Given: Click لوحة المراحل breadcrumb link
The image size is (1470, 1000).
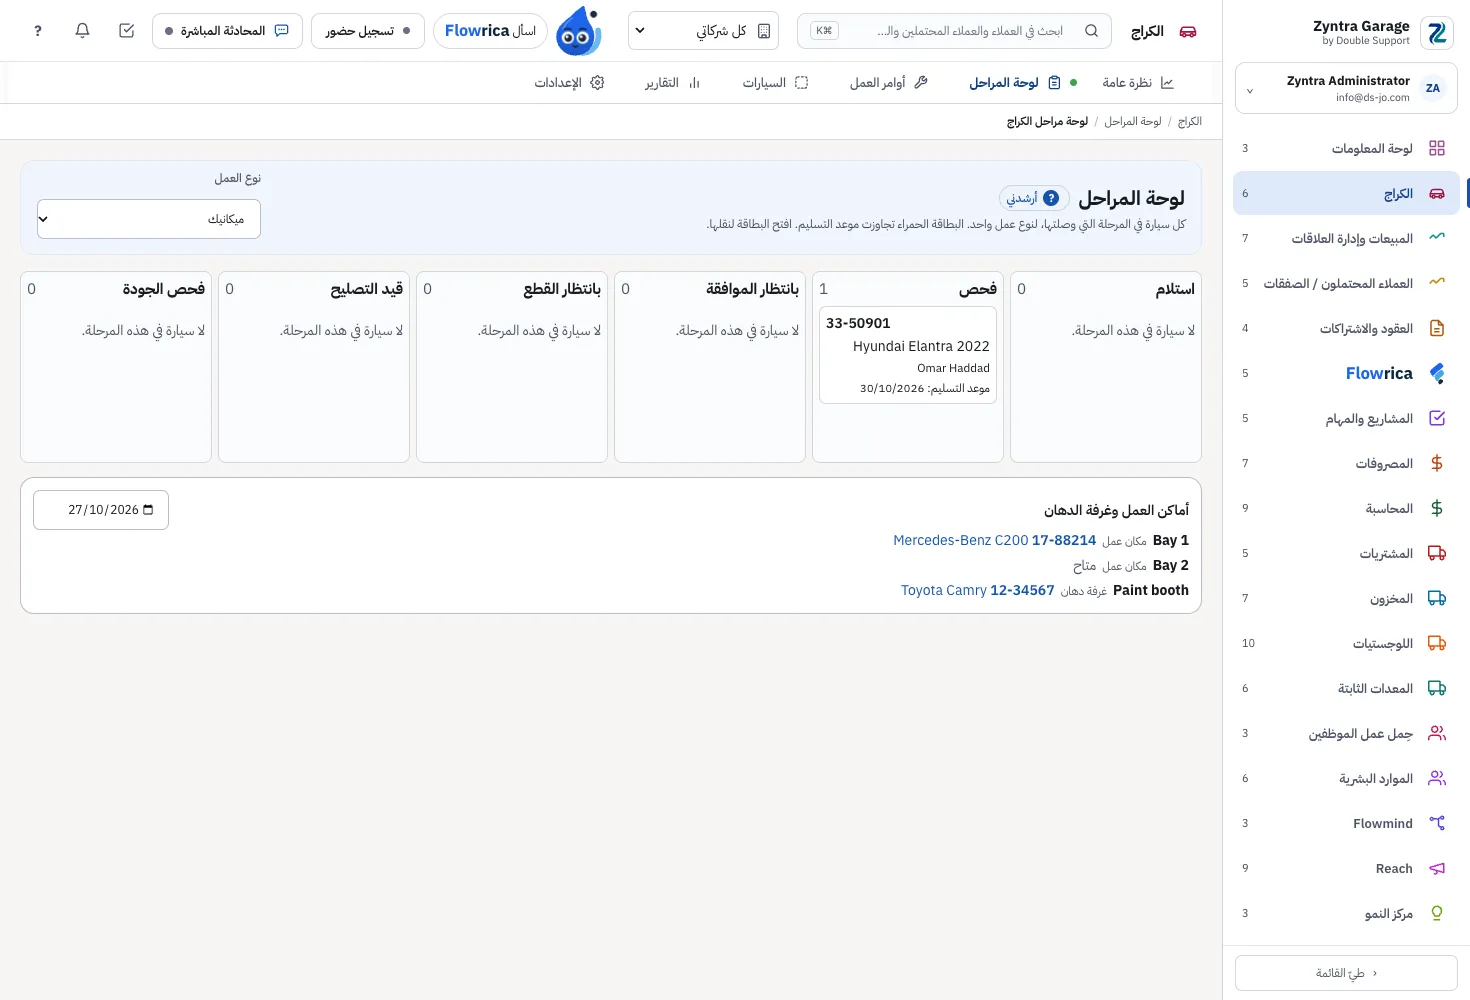Looking at the screenshot, I should tap(1133, 122).
